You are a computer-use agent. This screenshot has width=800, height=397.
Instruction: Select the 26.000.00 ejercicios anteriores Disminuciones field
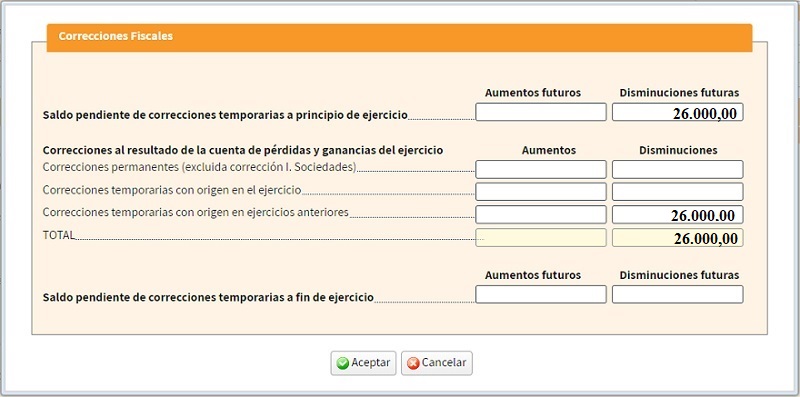678,215
